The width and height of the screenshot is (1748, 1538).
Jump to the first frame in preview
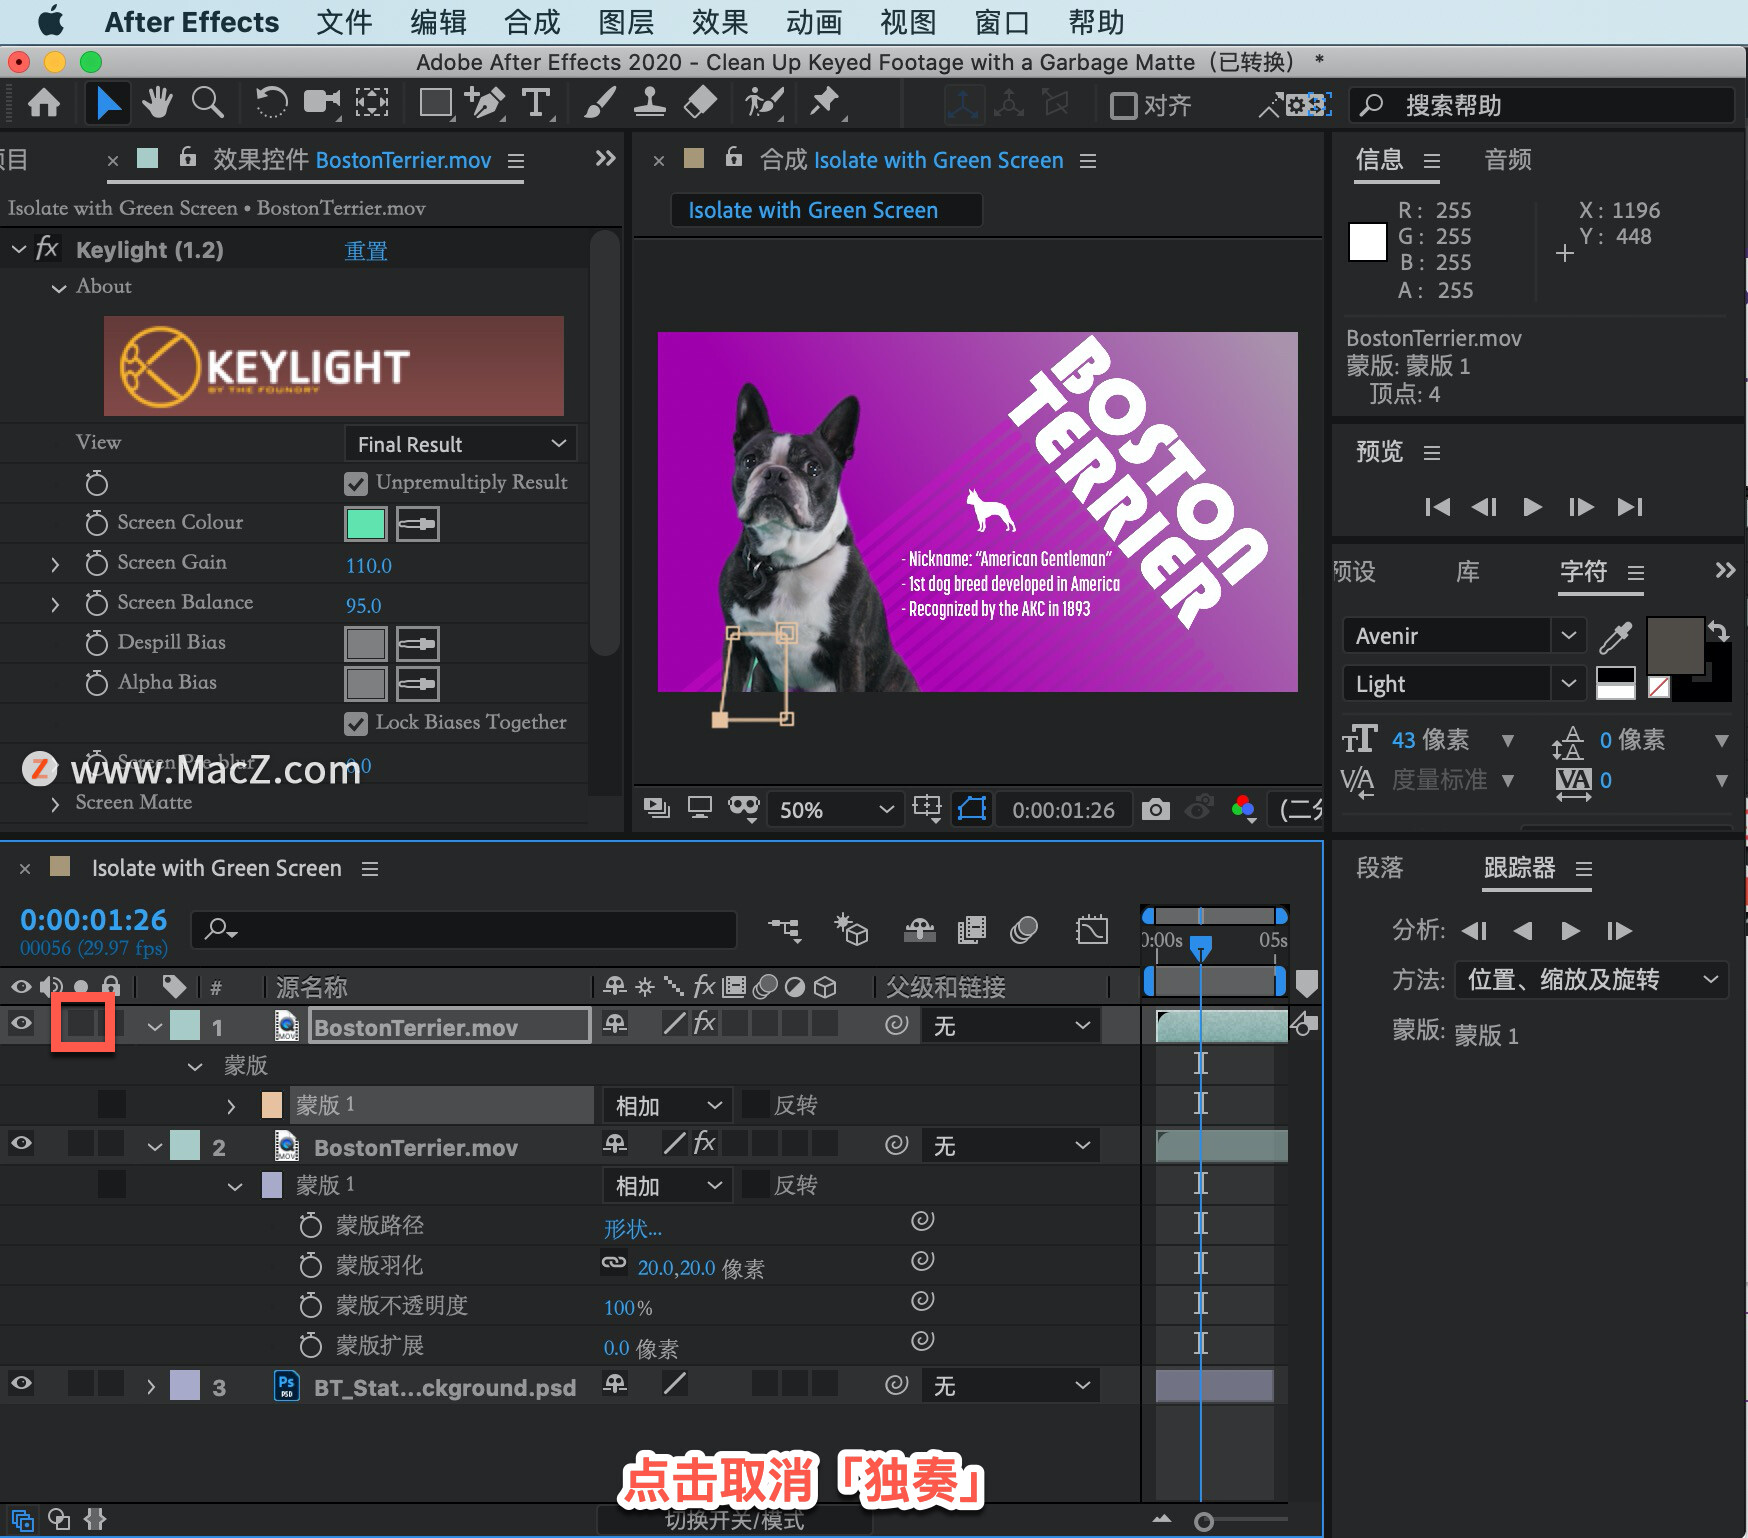click(1437, 507)
